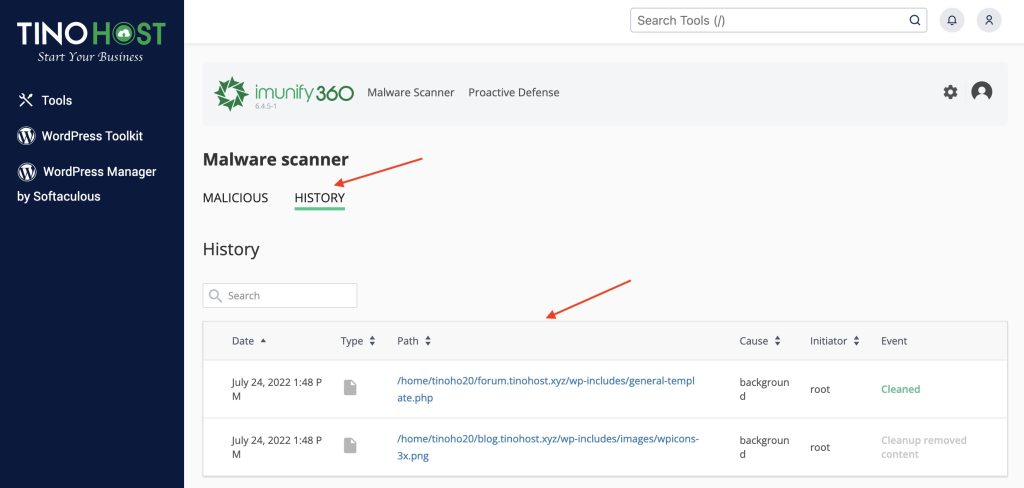
Task: Click the imunify version number 6.4.5-1
Action: click(x=266, y=106)
